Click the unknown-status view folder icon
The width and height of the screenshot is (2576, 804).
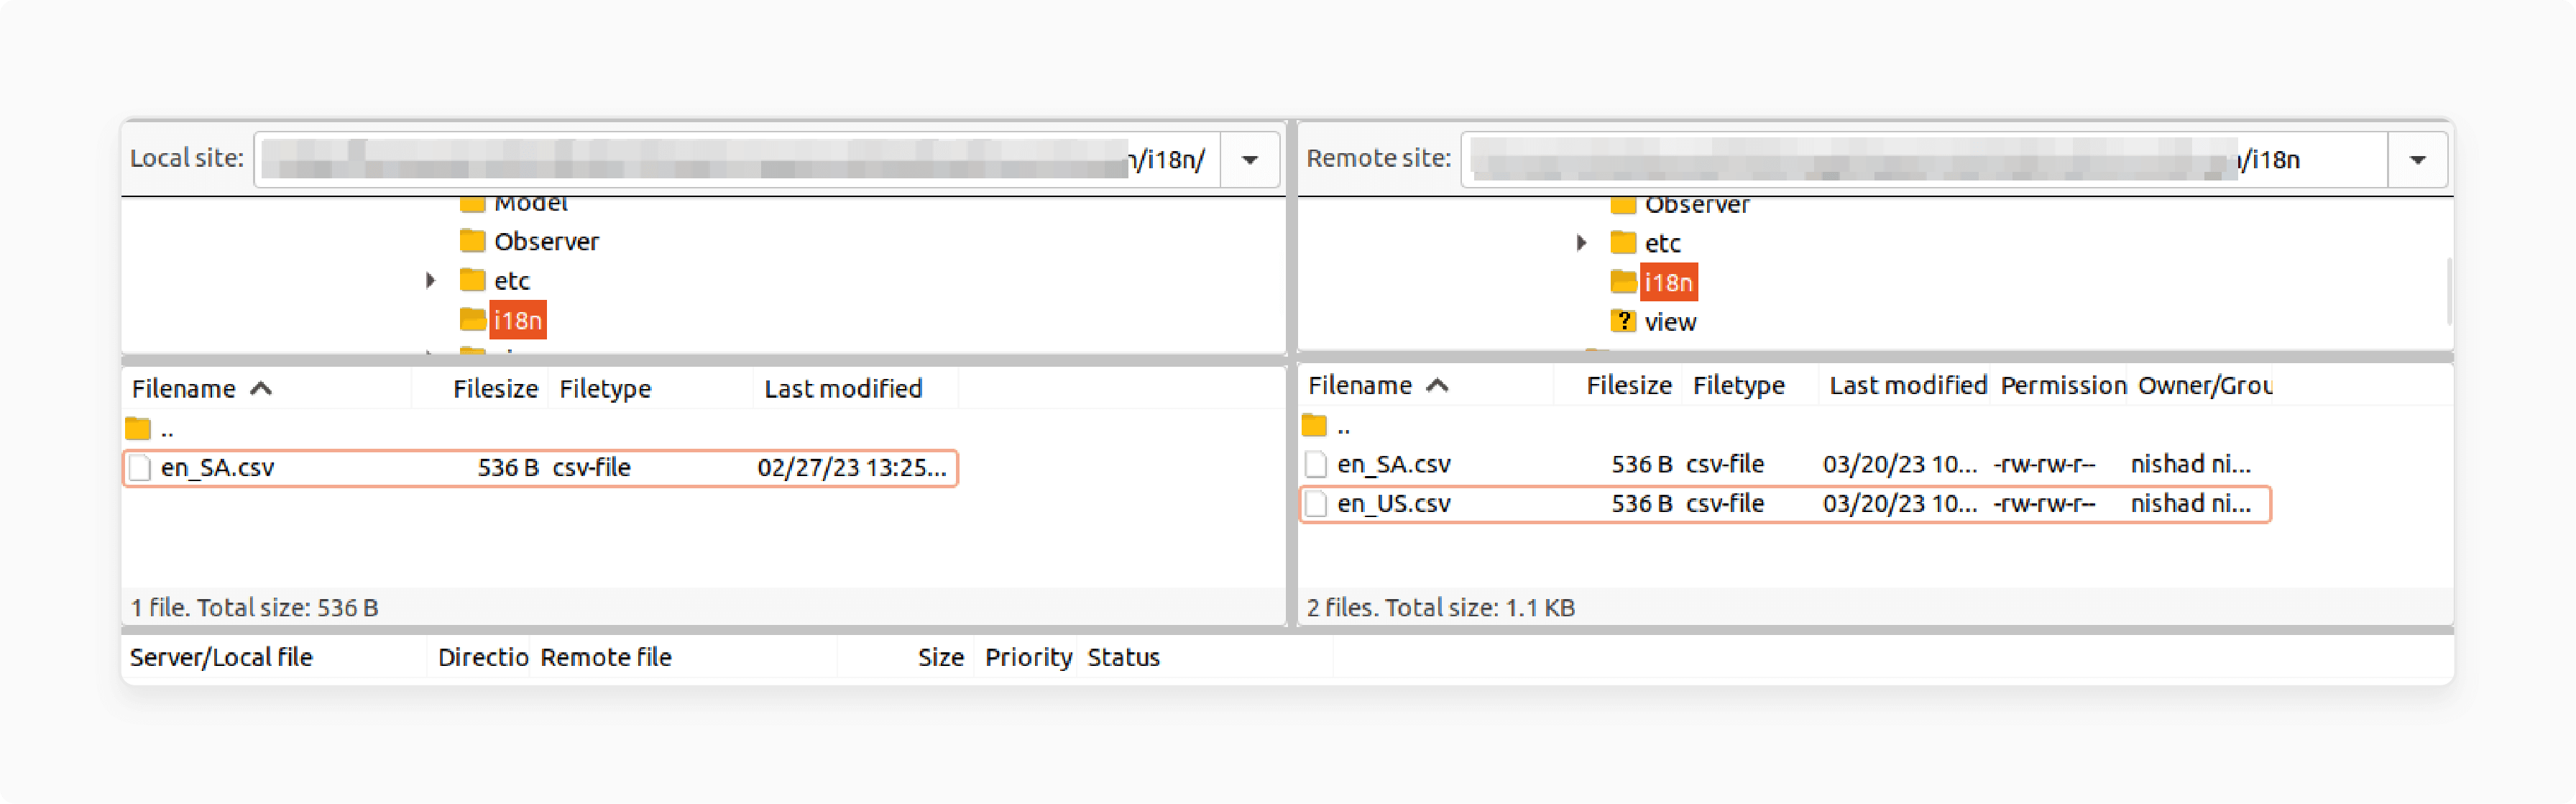tap(1622, 321)
